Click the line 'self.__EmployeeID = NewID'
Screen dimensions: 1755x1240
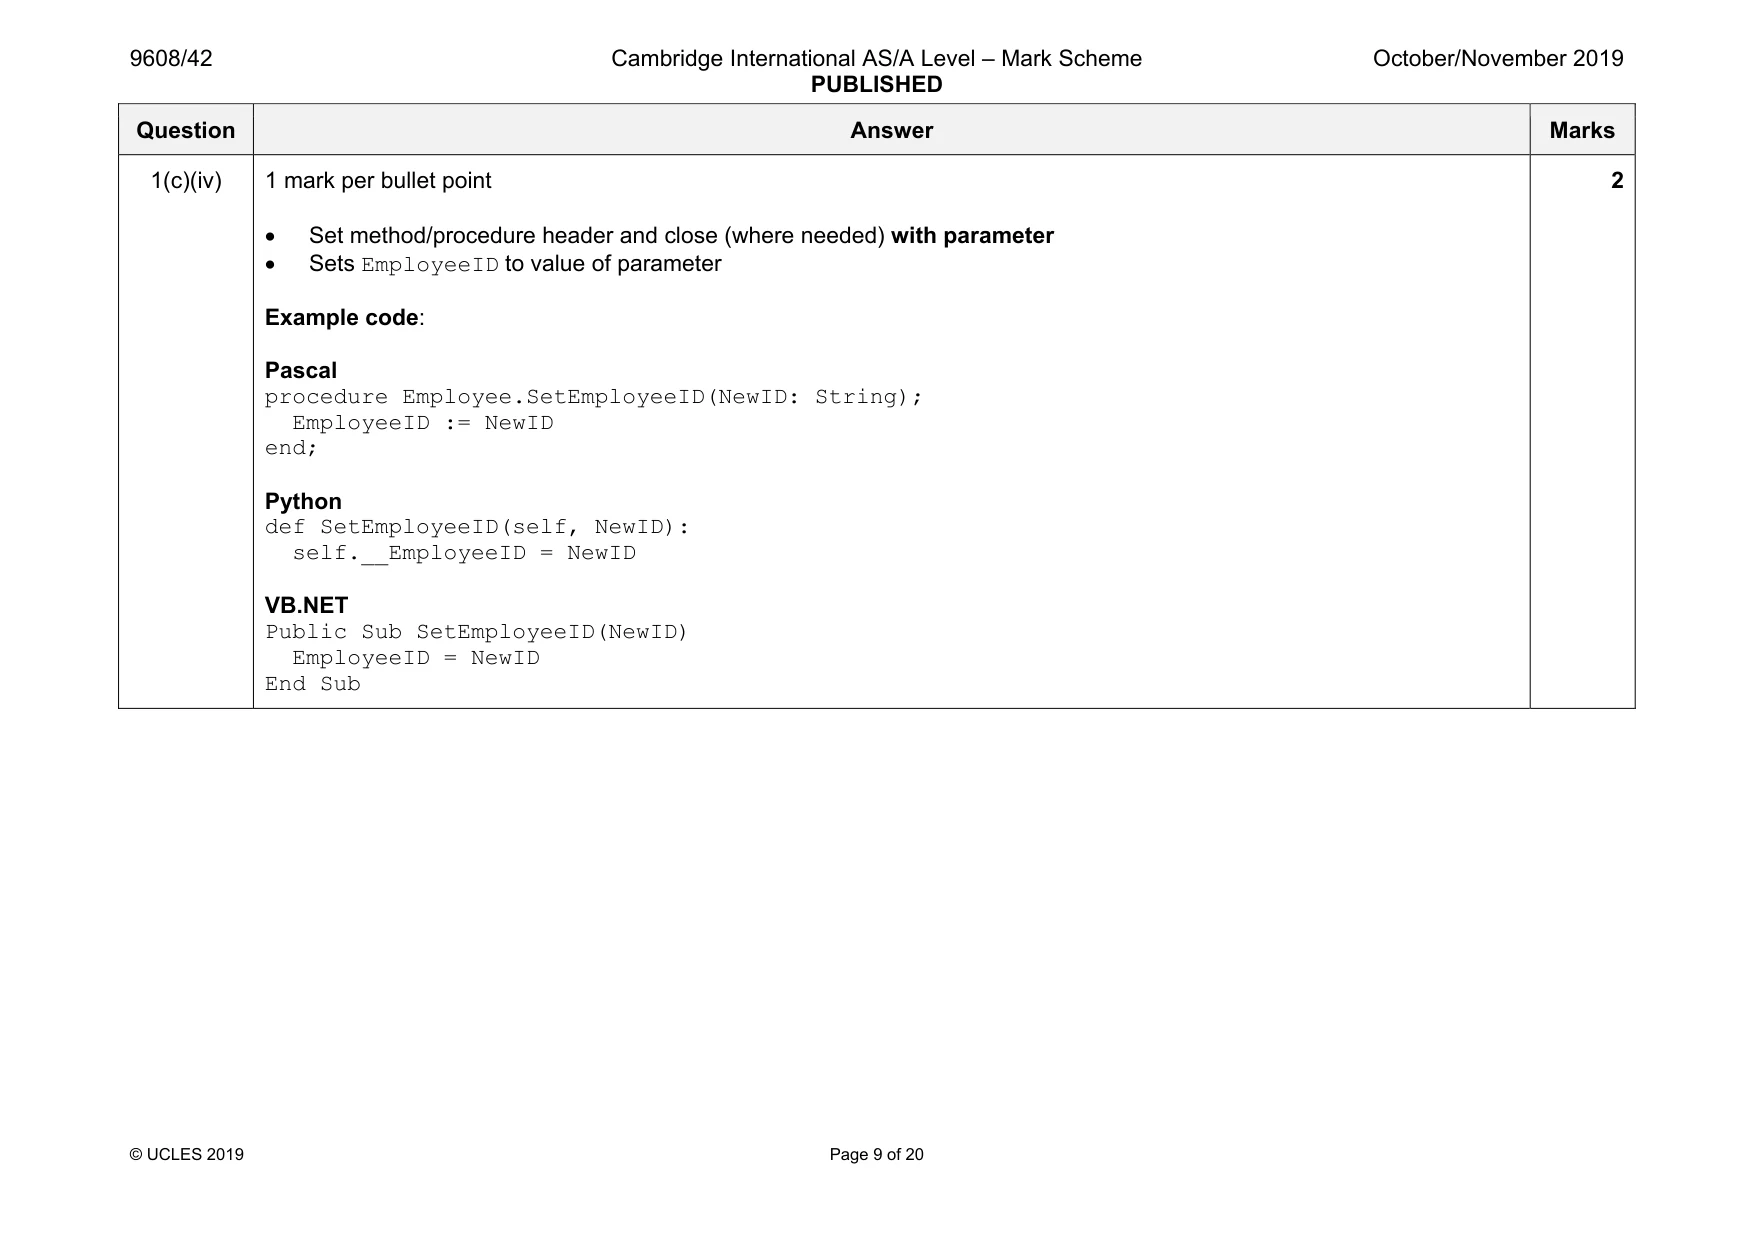tap(464, 553)
